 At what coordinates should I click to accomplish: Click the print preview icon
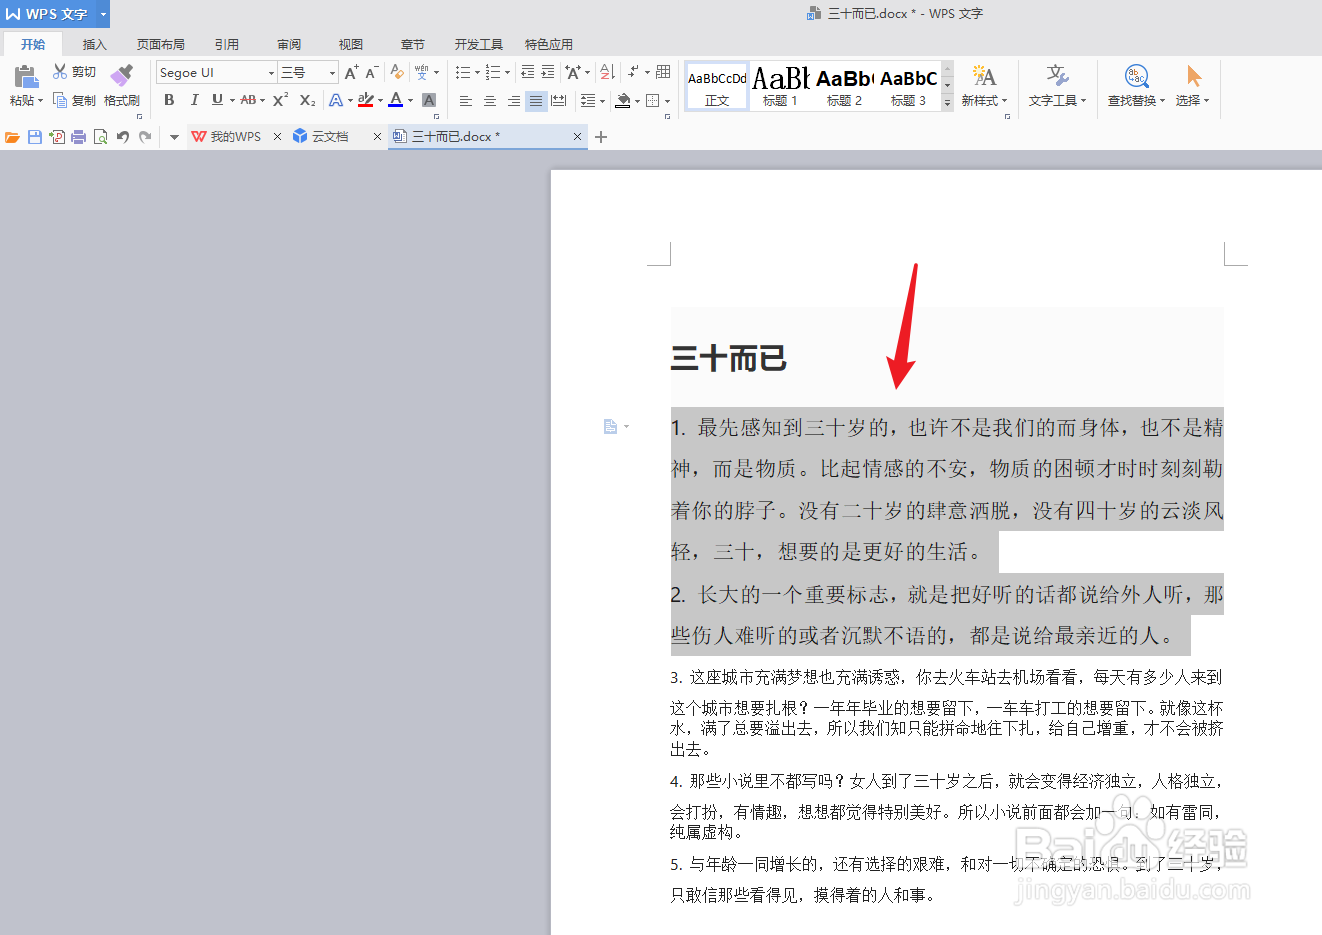coord(100,136)
